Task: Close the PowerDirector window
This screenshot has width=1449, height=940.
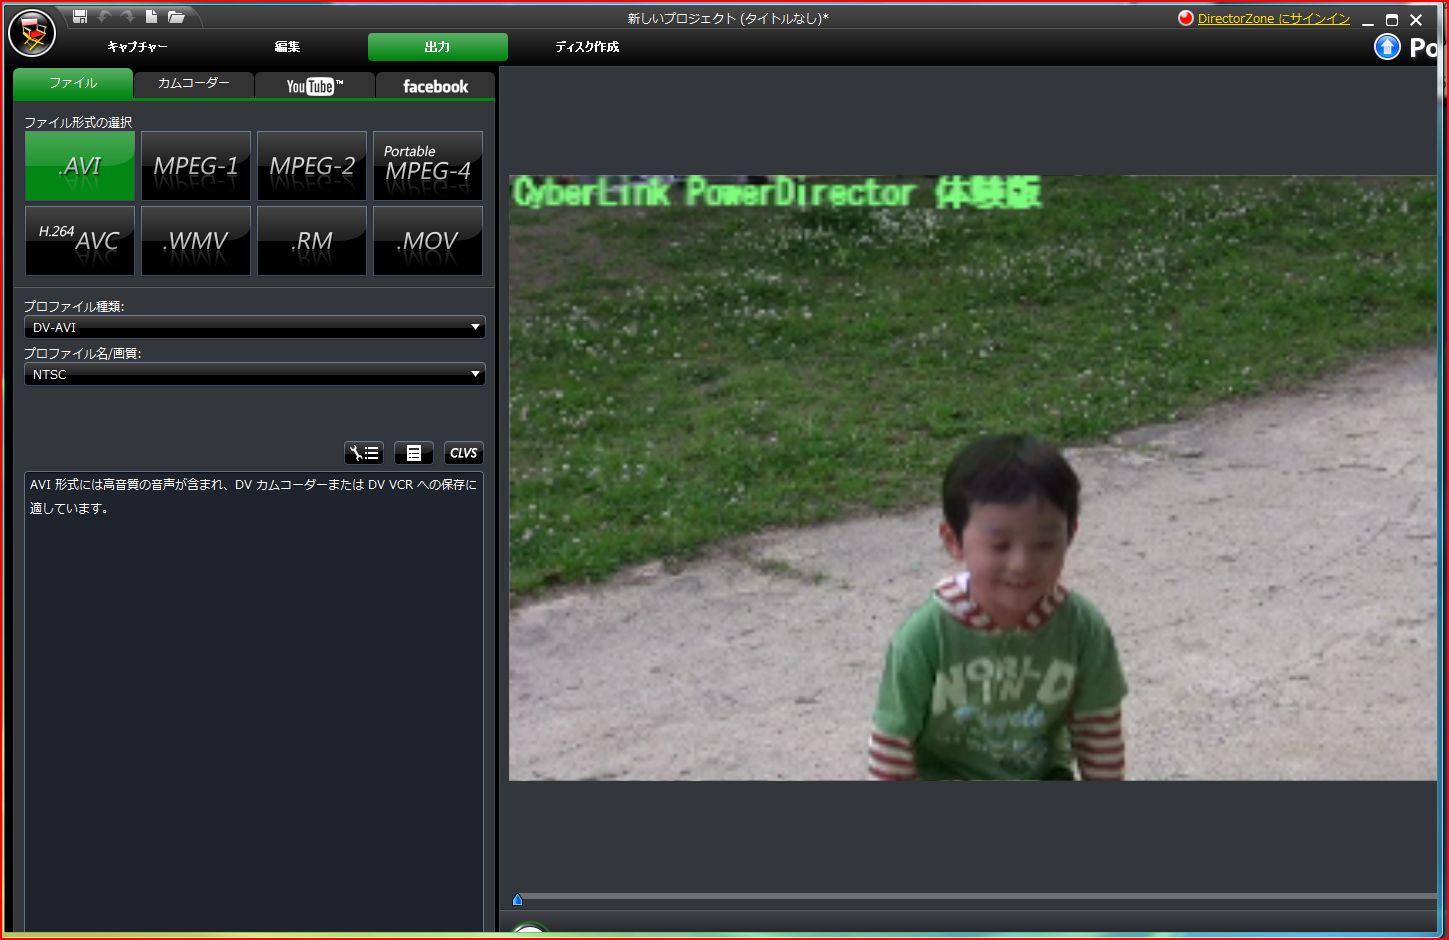Action: pos(1416,20)
